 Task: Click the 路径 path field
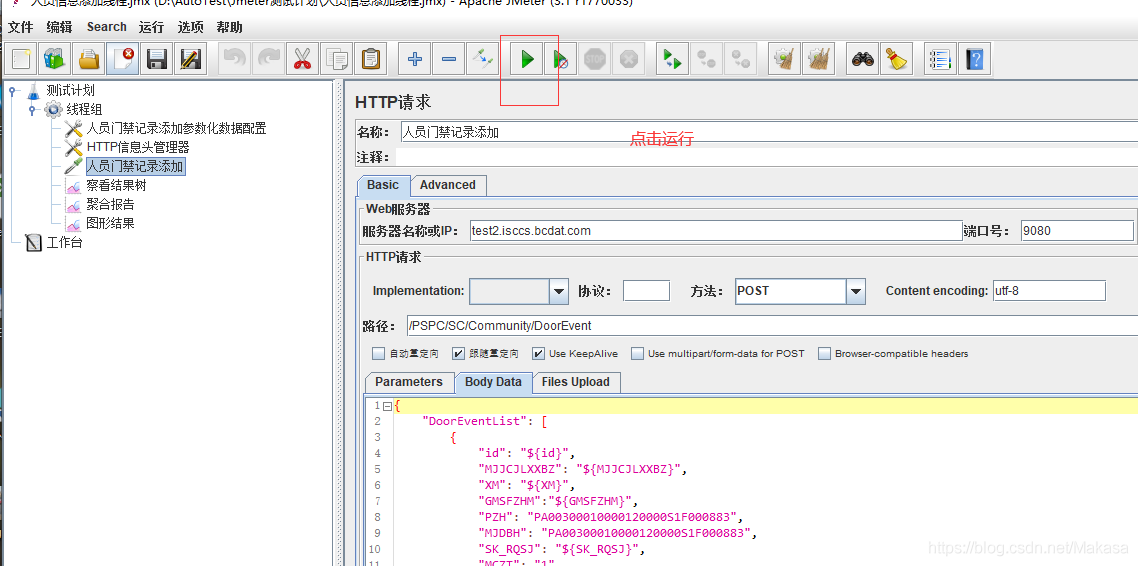[771, 326]
